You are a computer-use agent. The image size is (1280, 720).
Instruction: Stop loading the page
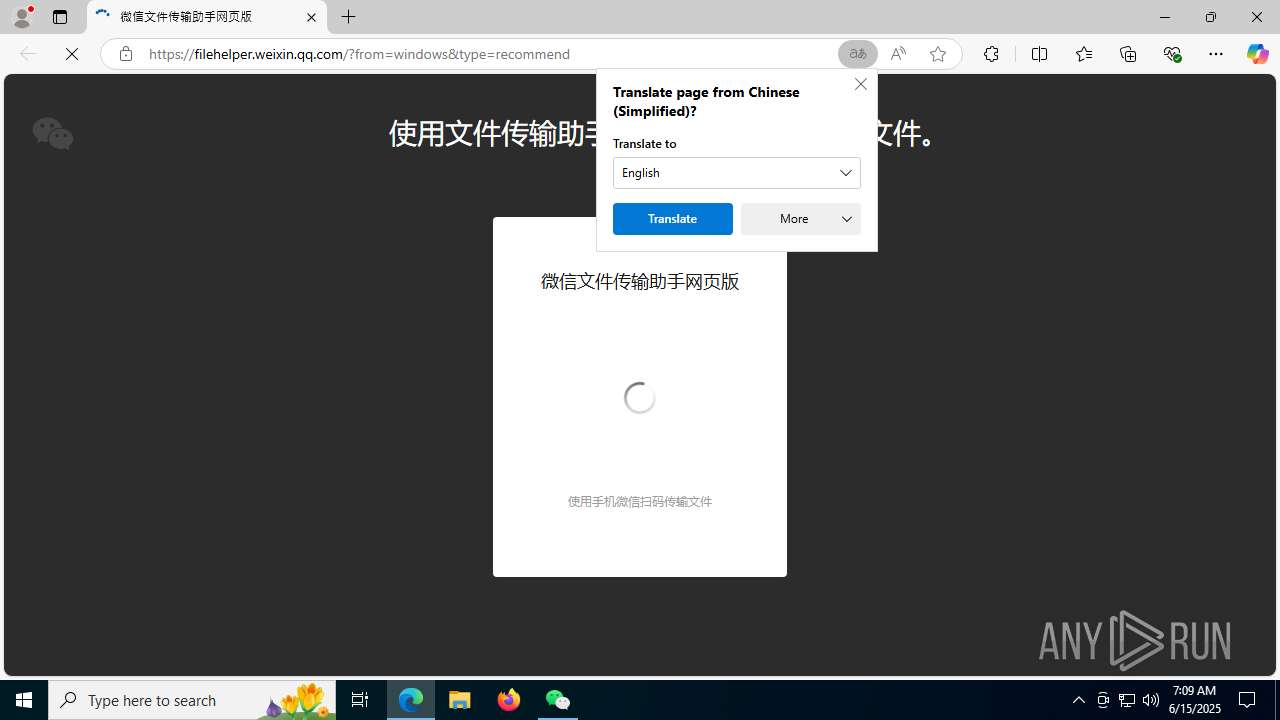point(72,54)
